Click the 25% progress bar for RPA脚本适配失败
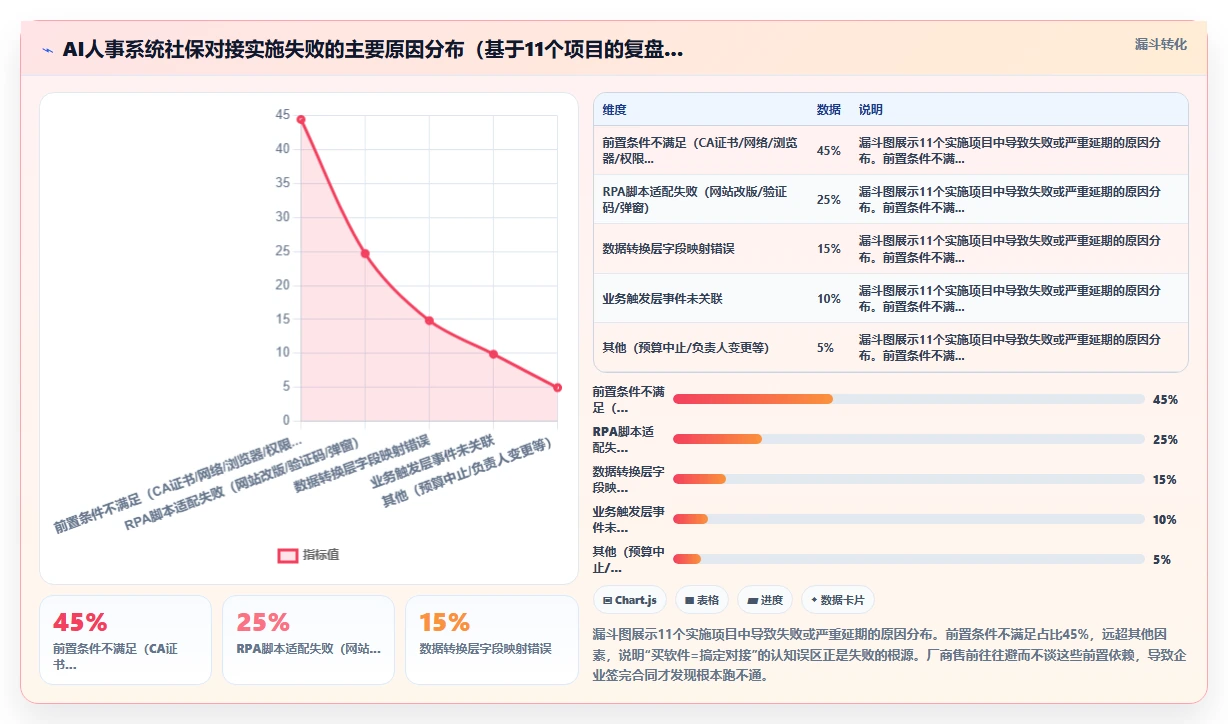The image size is (1228, 724). pos(908,439)
